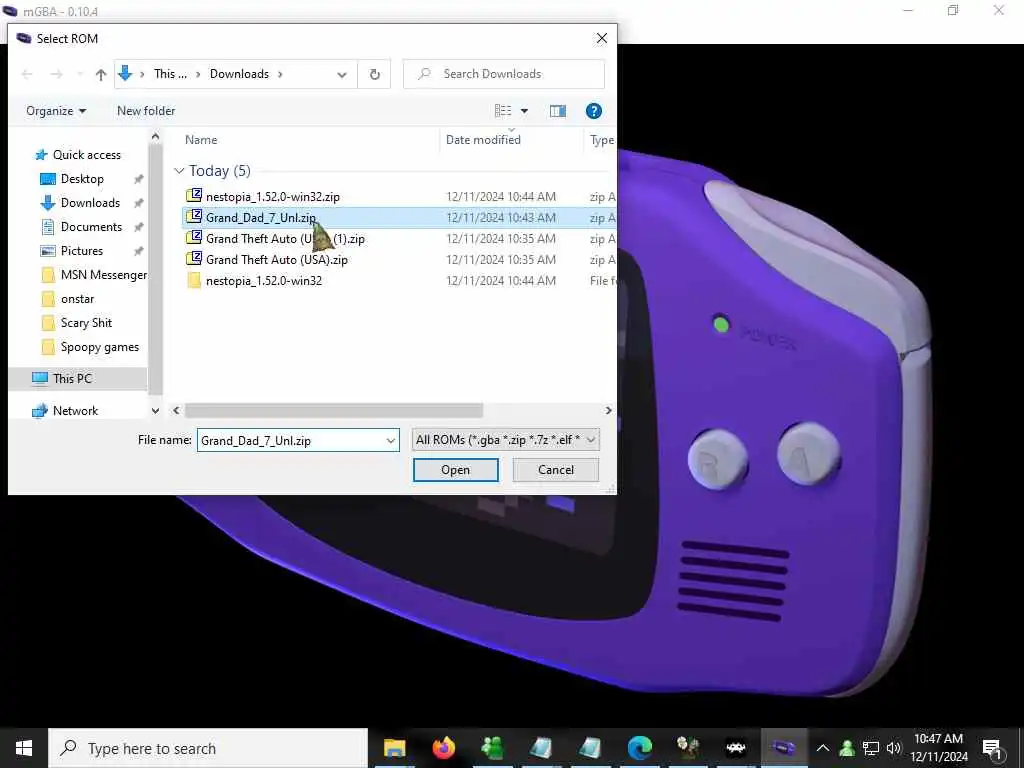This screenshot has width=1024, height=768.
Task: Collapse the Today (5) group
Action: (x=179, y=170)
